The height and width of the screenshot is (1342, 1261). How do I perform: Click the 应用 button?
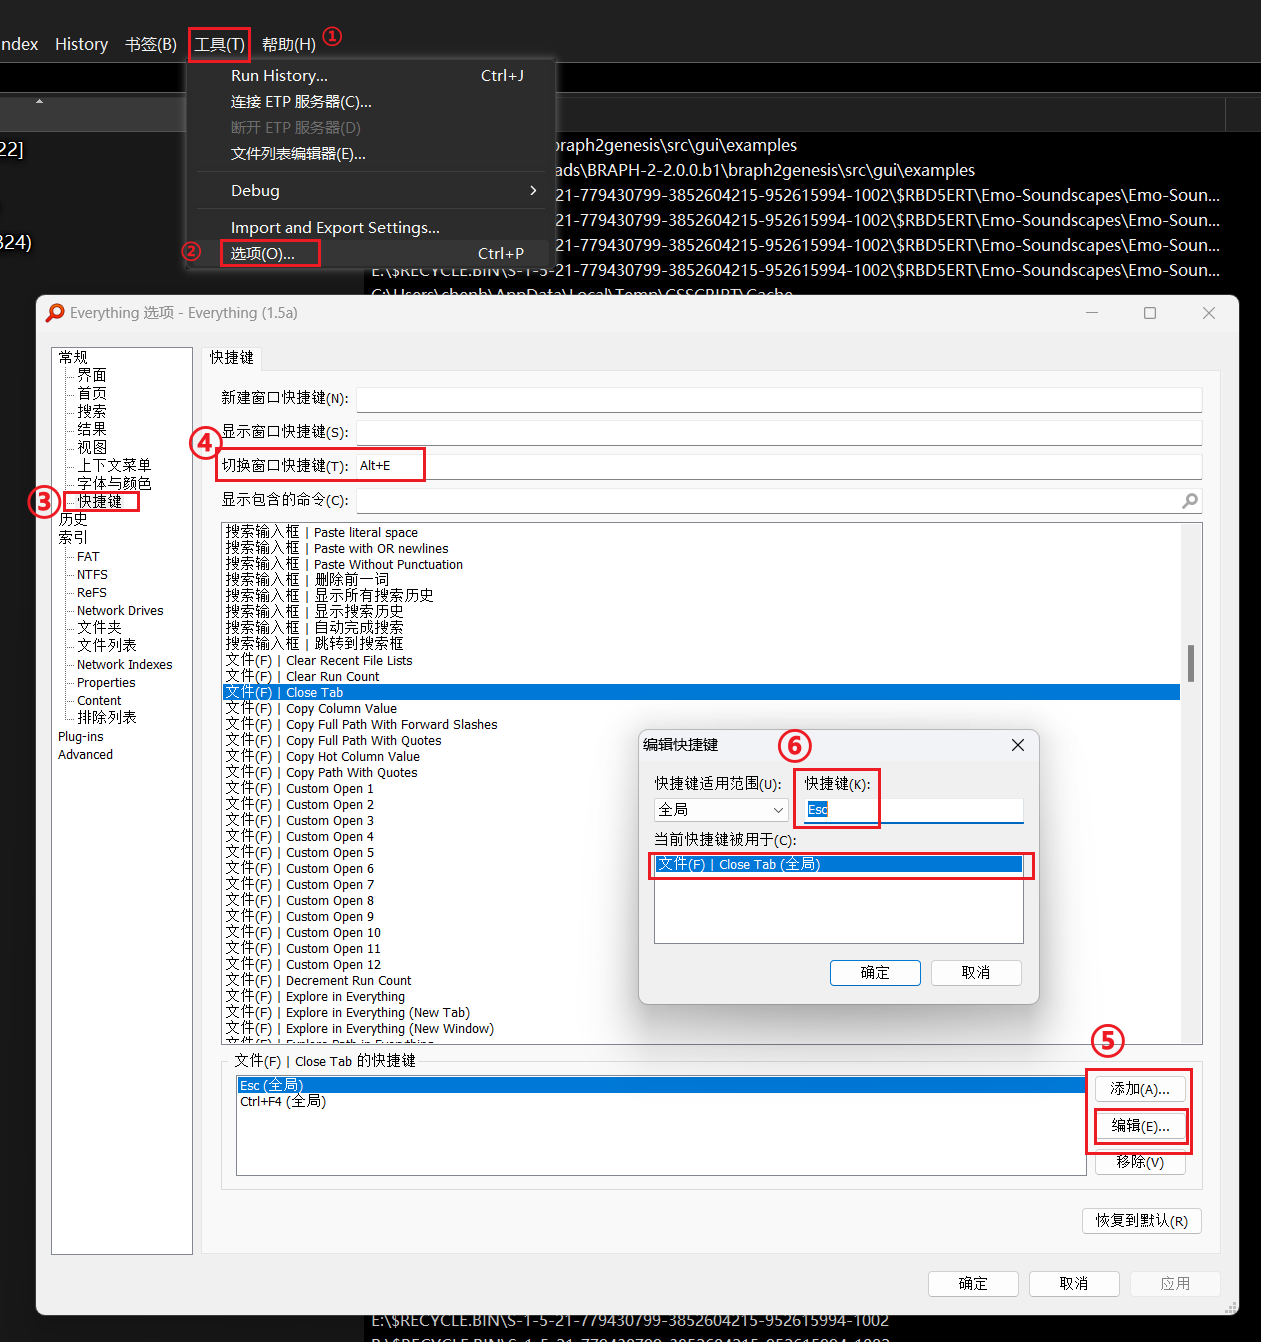pyautogui.click(x=1175, y=1284)
